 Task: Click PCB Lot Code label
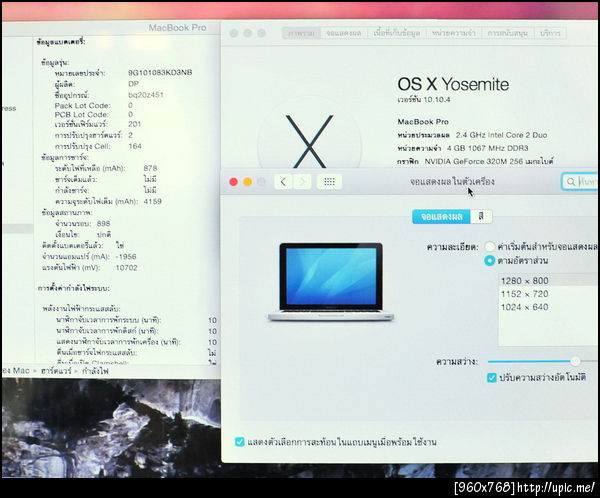[82, 114]
